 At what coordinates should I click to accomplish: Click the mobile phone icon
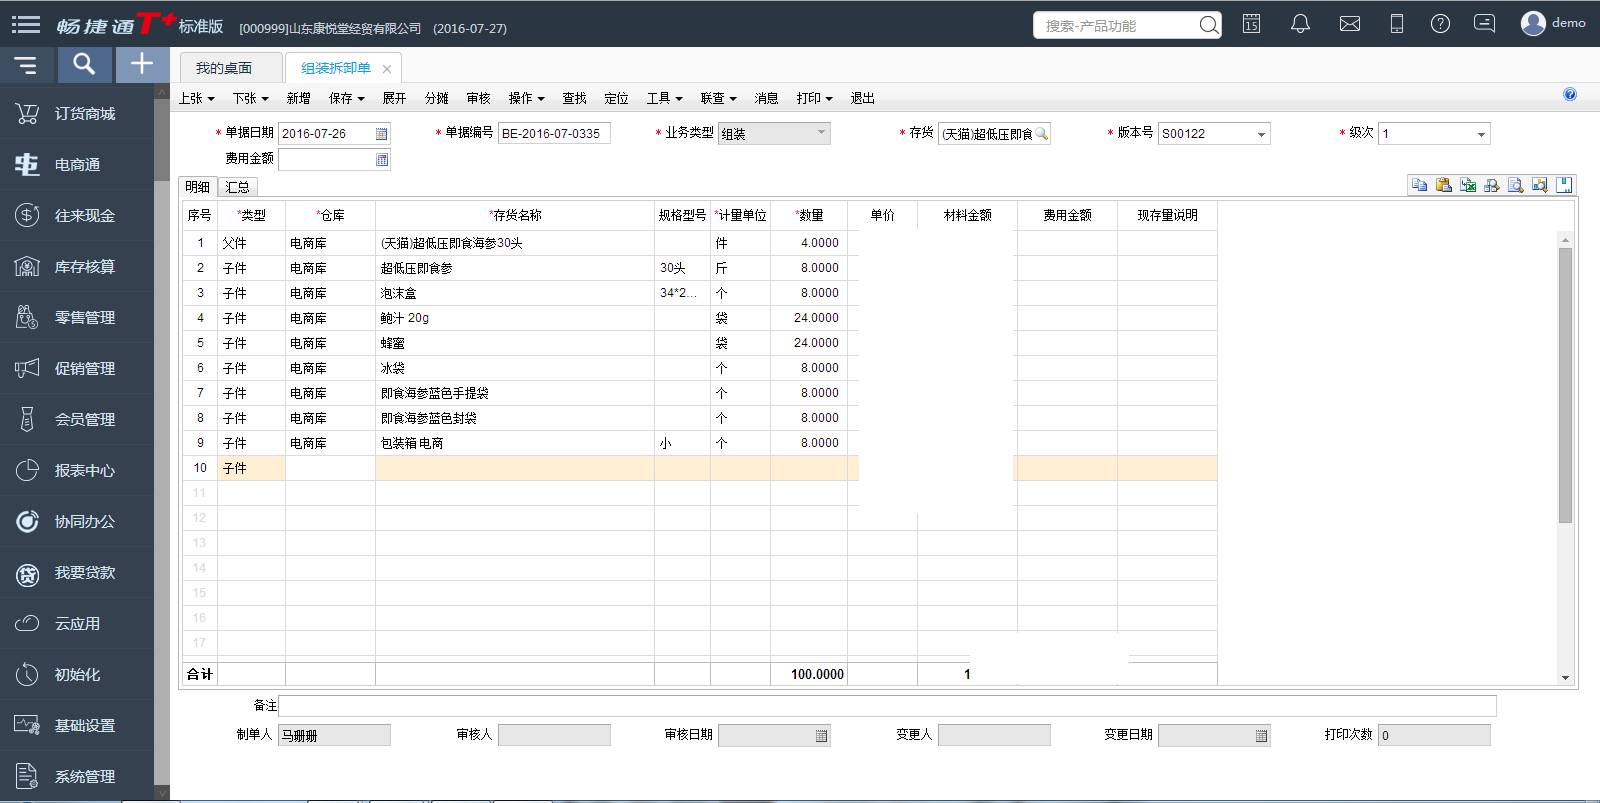point(1397,24)
